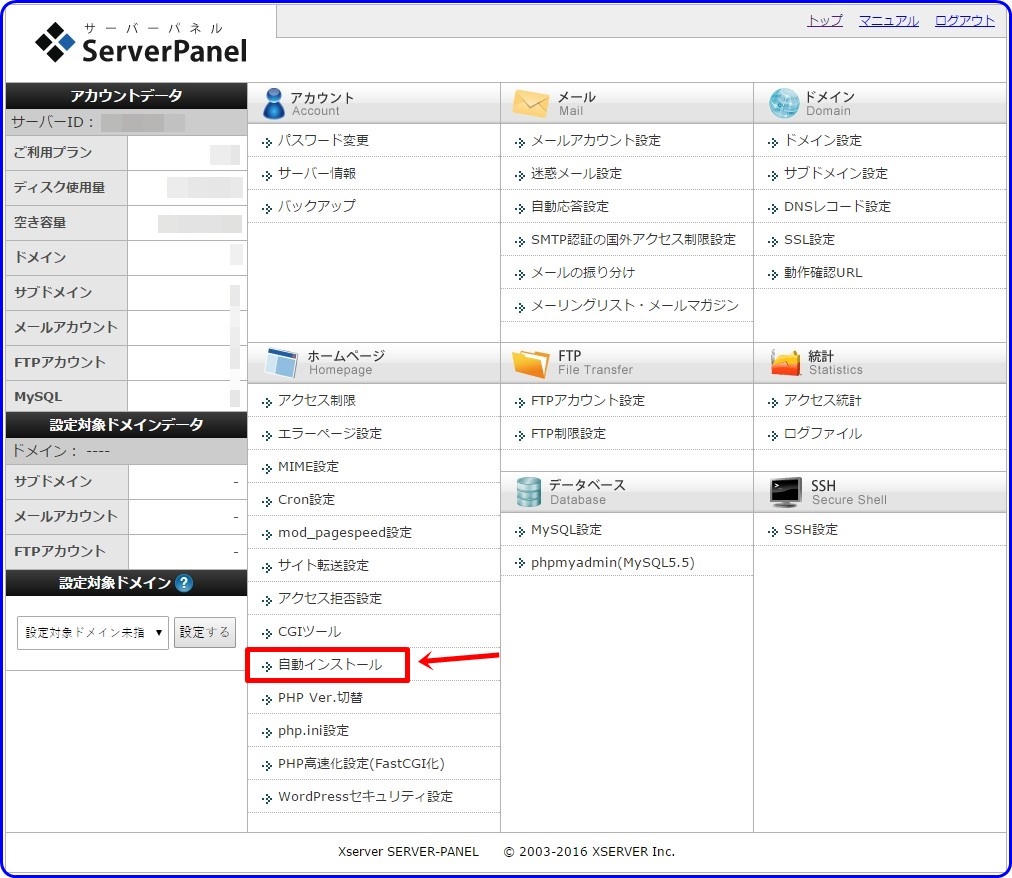Open ドメイン設定
The width and height of the screenshot is (1012, 878).
(822, 140)
